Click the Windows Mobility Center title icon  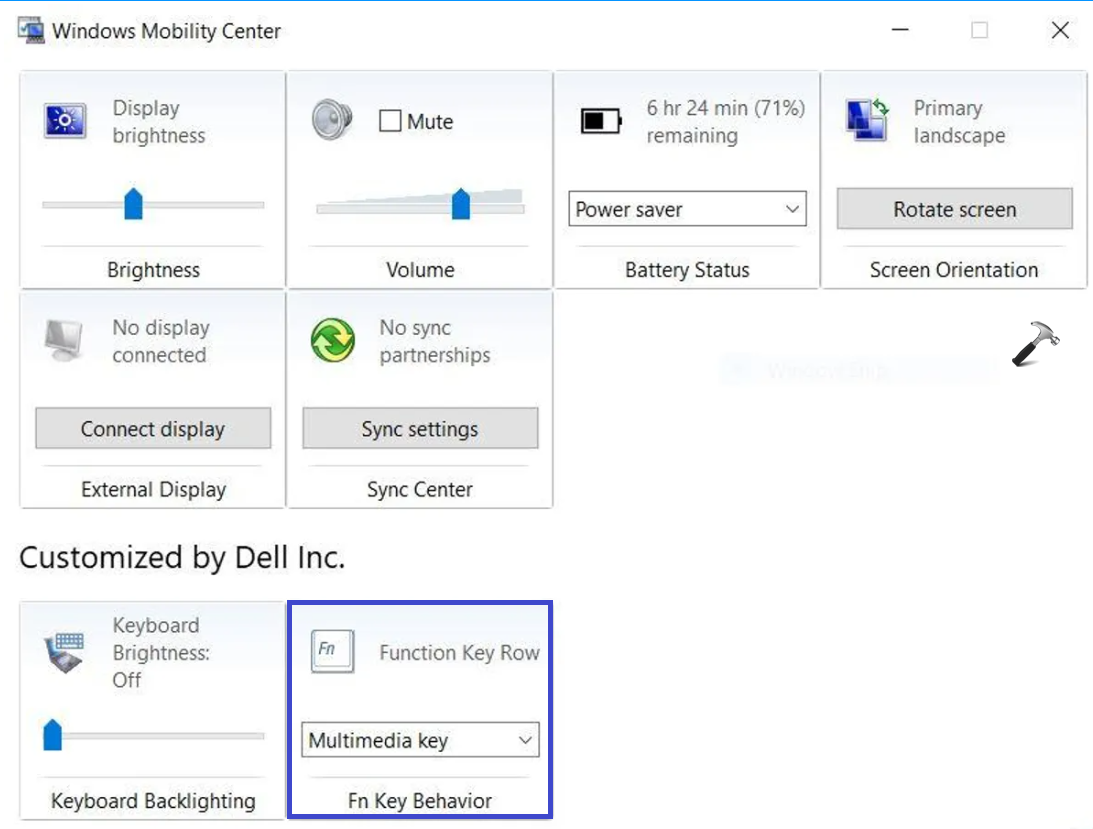pyautogui.click(x=30, y=31)
